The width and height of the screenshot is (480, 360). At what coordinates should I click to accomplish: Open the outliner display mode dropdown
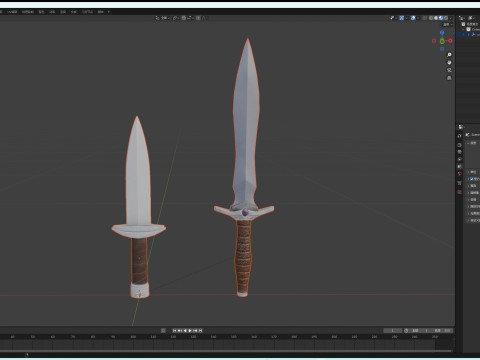472,18
